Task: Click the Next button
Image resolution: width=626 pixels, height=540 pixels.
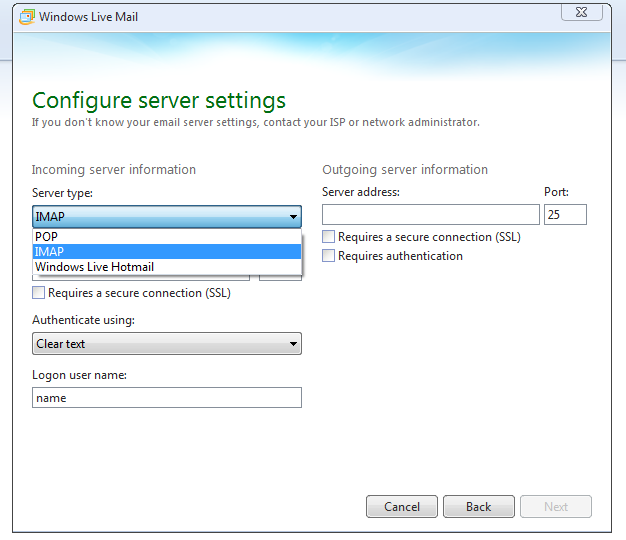Action: (556, 506)
